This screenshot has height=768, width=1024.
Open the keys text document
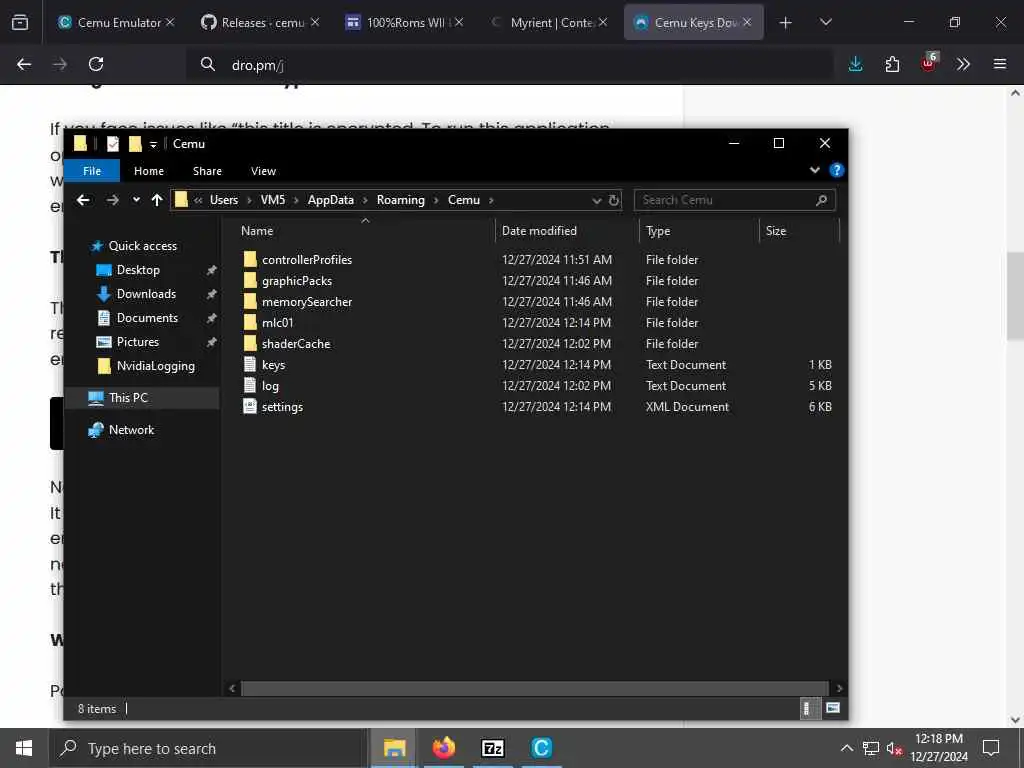click(x=274, y=365)
